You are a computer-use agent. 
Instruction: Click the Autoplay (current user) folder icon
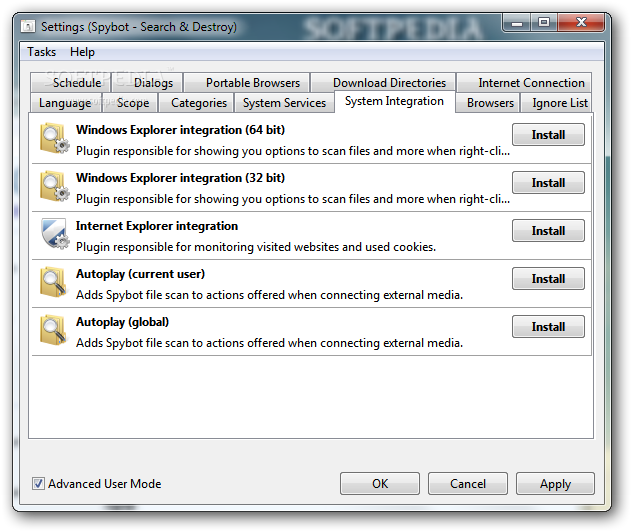tap(54, 282)
